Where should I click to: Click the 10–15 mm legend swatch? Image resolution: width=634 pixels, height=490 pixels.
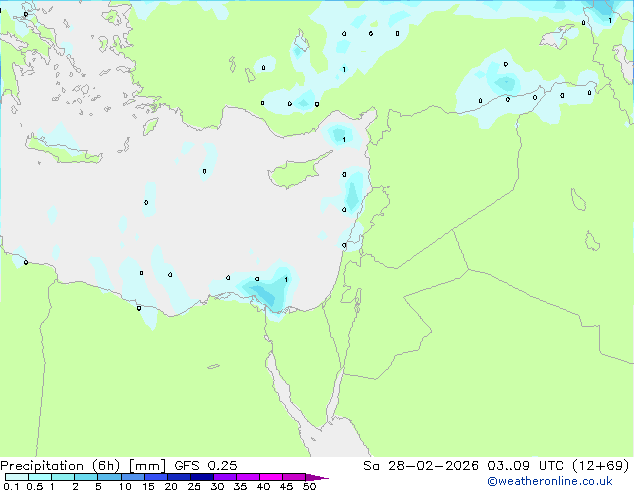(132, 477)
